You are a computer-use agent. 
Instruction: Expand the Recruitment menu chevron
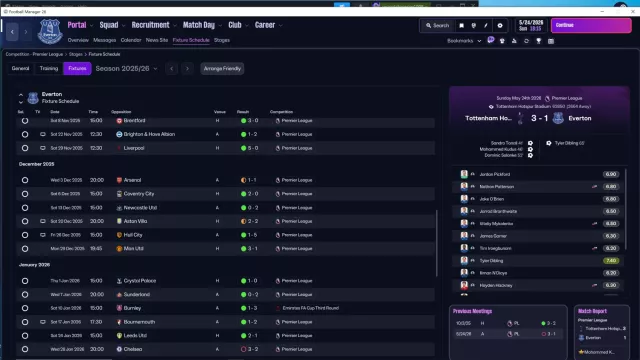tap(175, 25)
